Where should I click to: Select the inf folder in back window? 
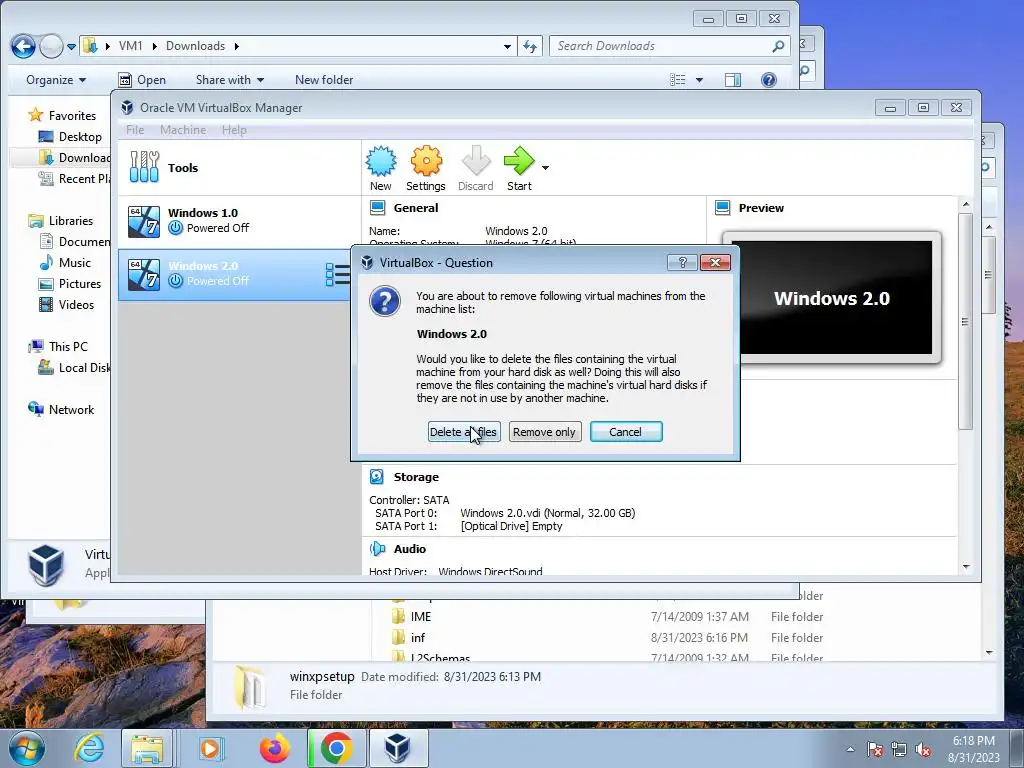pyautogui.click(x=408, y=637)
